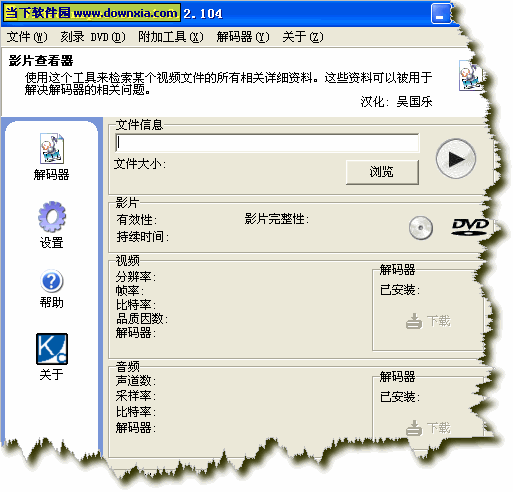The height and width of the screenshot is (492, 513).
Task: Click the 帧率 label
Action: (130, 291)
